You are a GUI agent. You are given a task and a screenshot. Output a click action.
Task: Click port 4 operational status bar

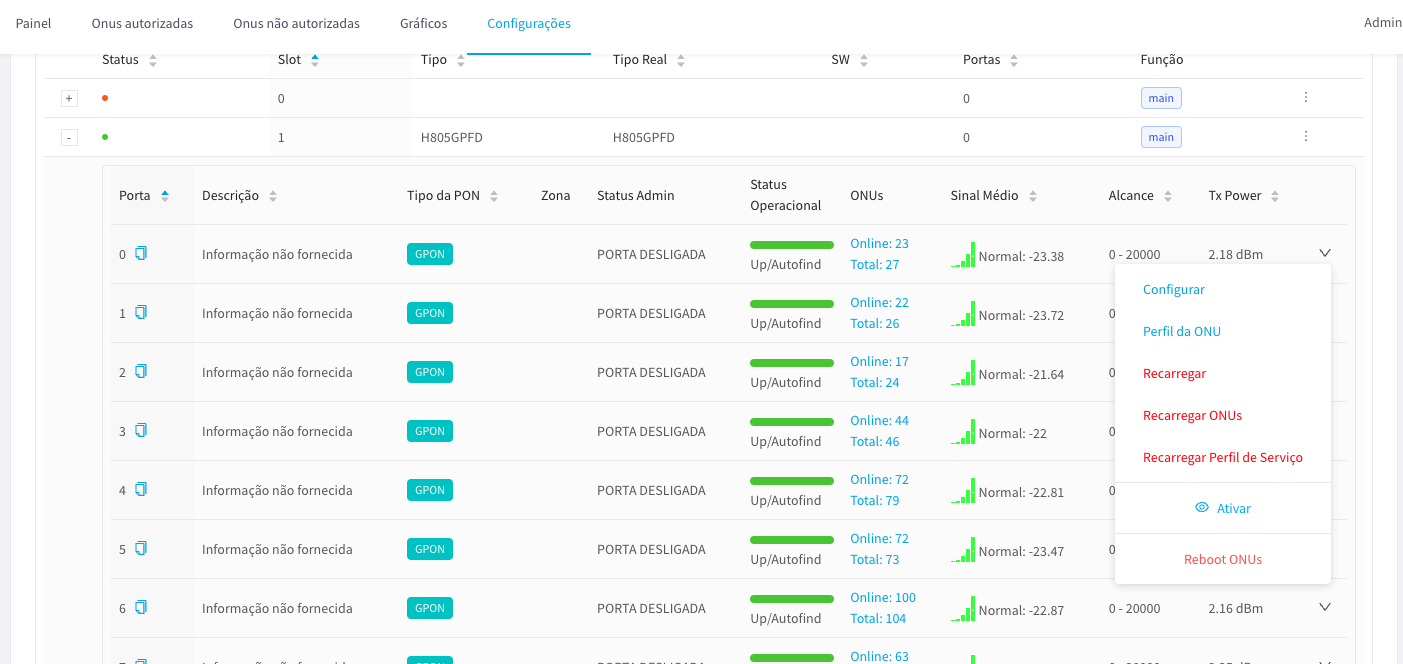click(x=791, y=481)
